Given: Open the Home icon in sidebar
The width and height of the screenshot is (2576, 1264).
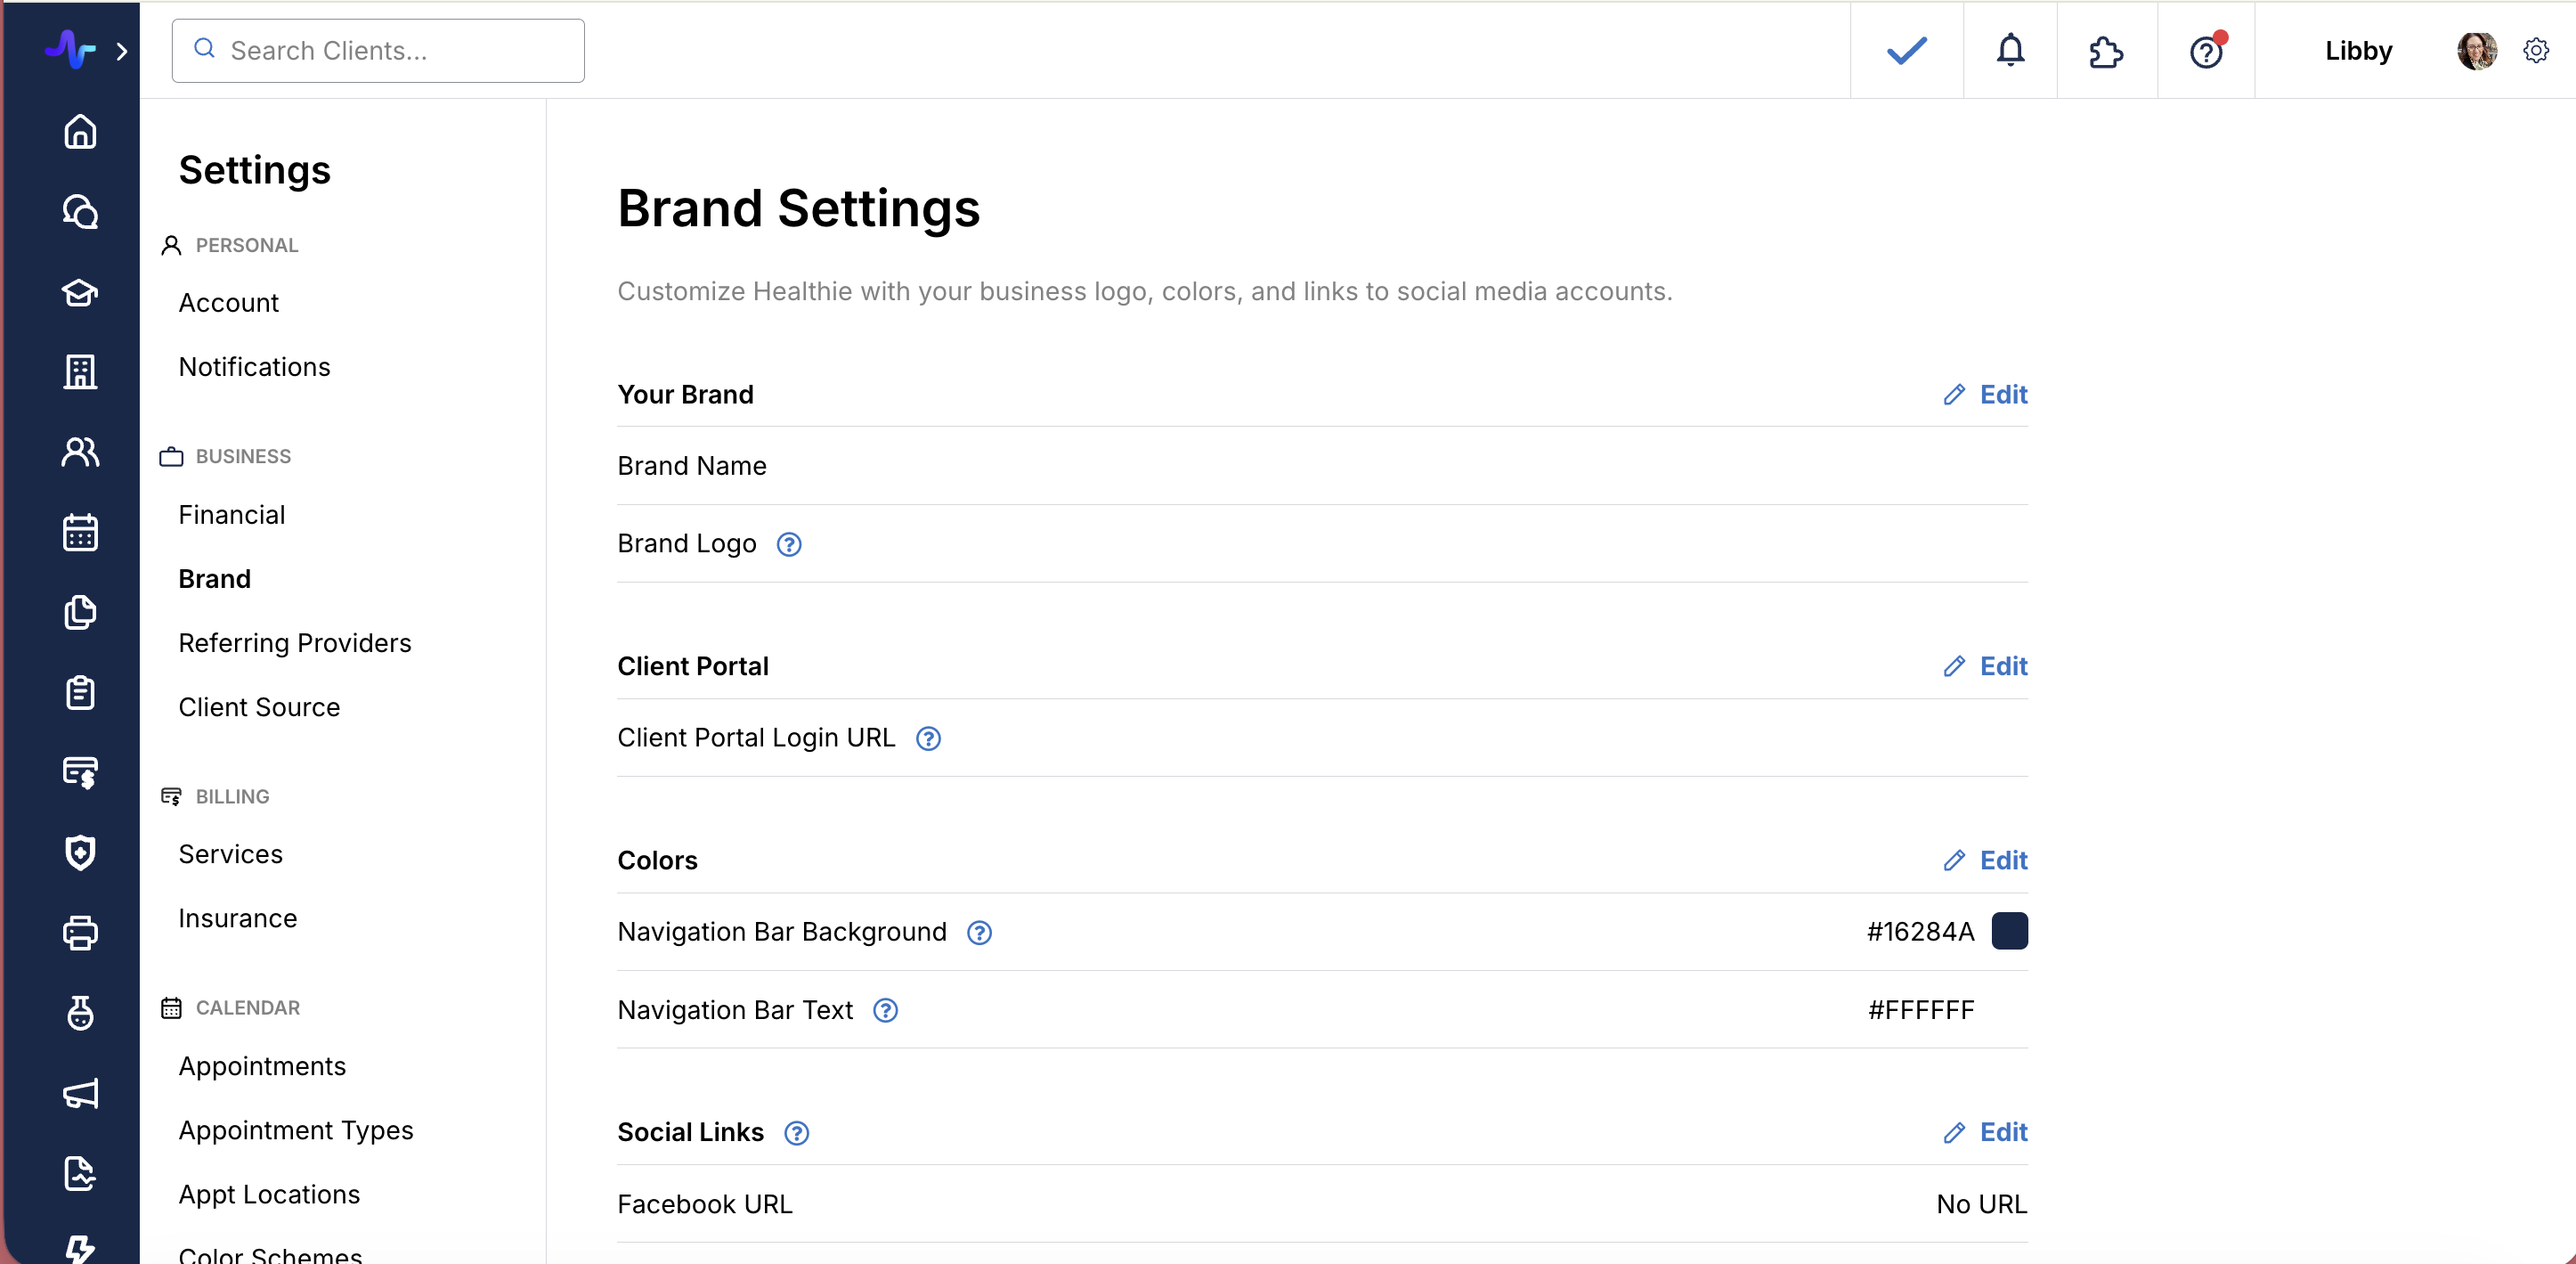Looking at the screenshot, I should point(80,132).
